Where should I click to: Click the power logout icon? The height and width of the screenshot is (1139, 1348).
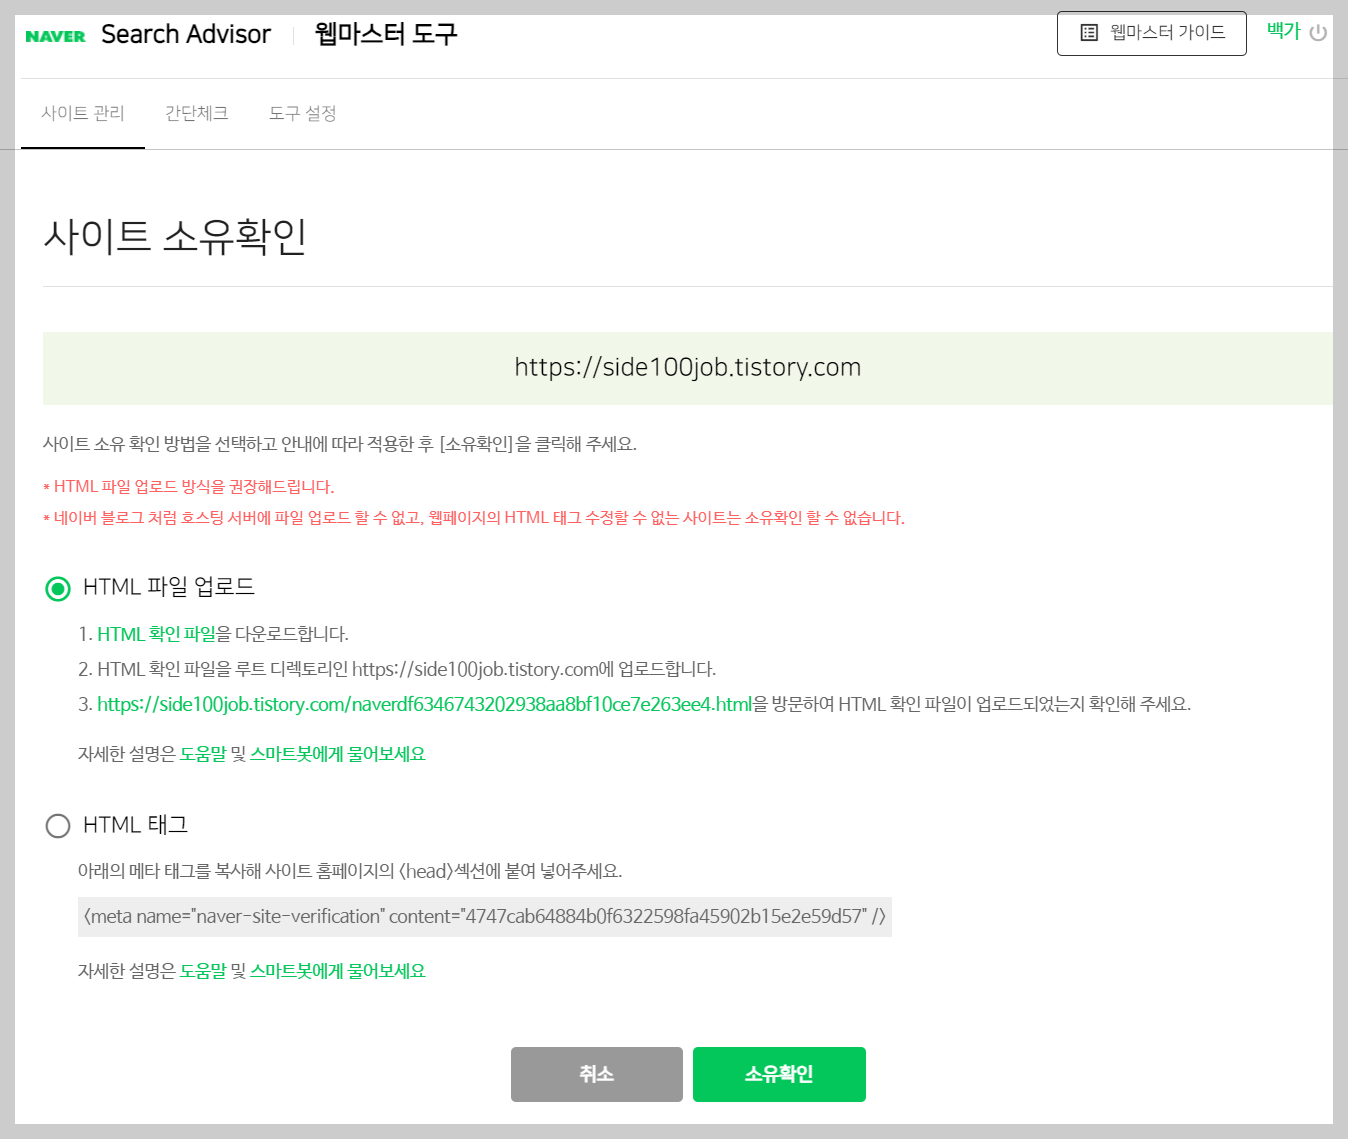point(1318,32)
